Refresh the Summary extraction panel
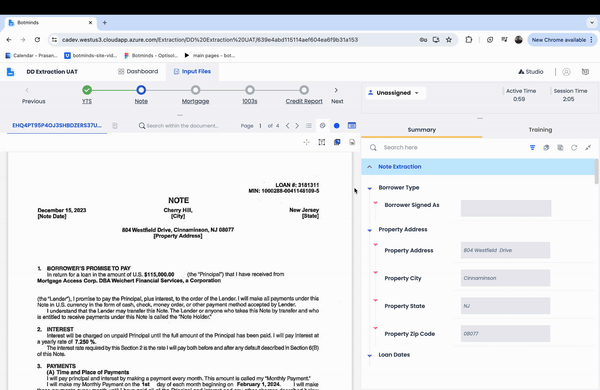Screen dimensions: 600x390 click(x=574, y=147)
